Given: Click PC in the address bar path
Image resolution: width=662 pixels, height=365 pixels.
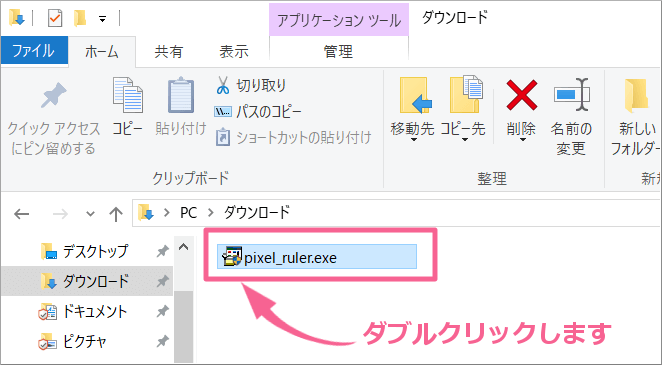Looking at the screenshot, I should pyautogui.click(x=189, y=213).
